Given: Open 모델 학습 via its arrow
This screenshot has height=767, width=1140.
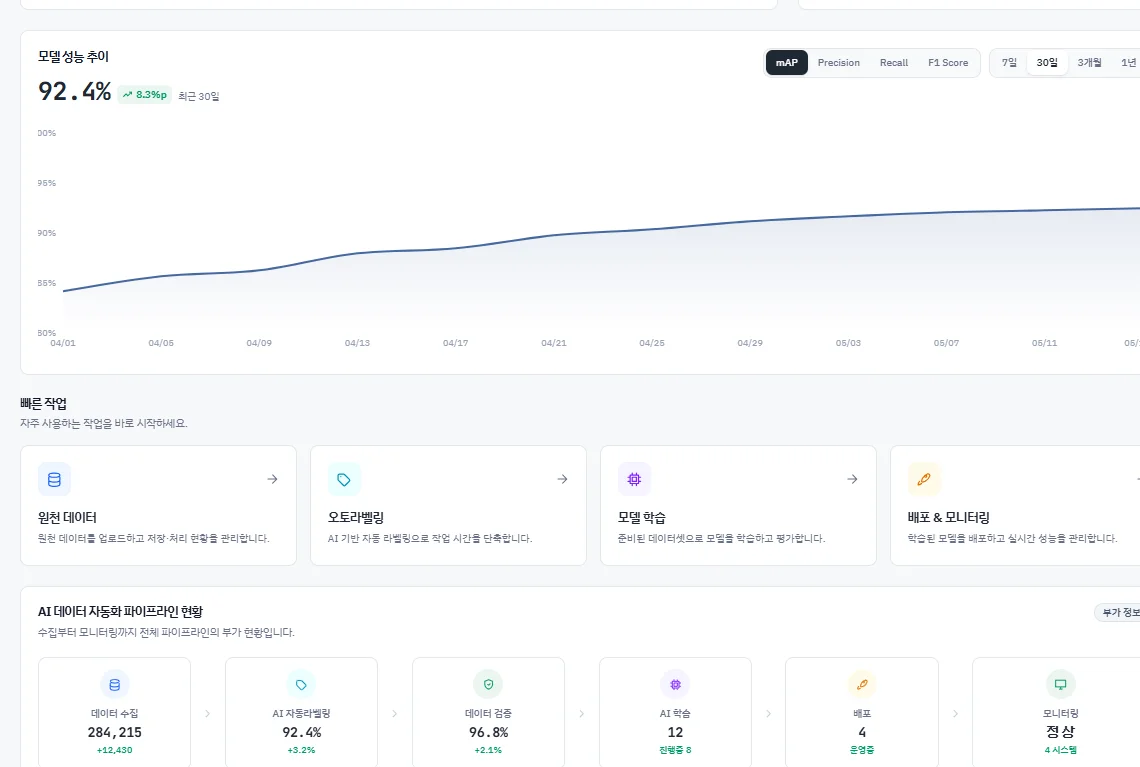Looking at the screenshot, I should (x=853, y=479).
